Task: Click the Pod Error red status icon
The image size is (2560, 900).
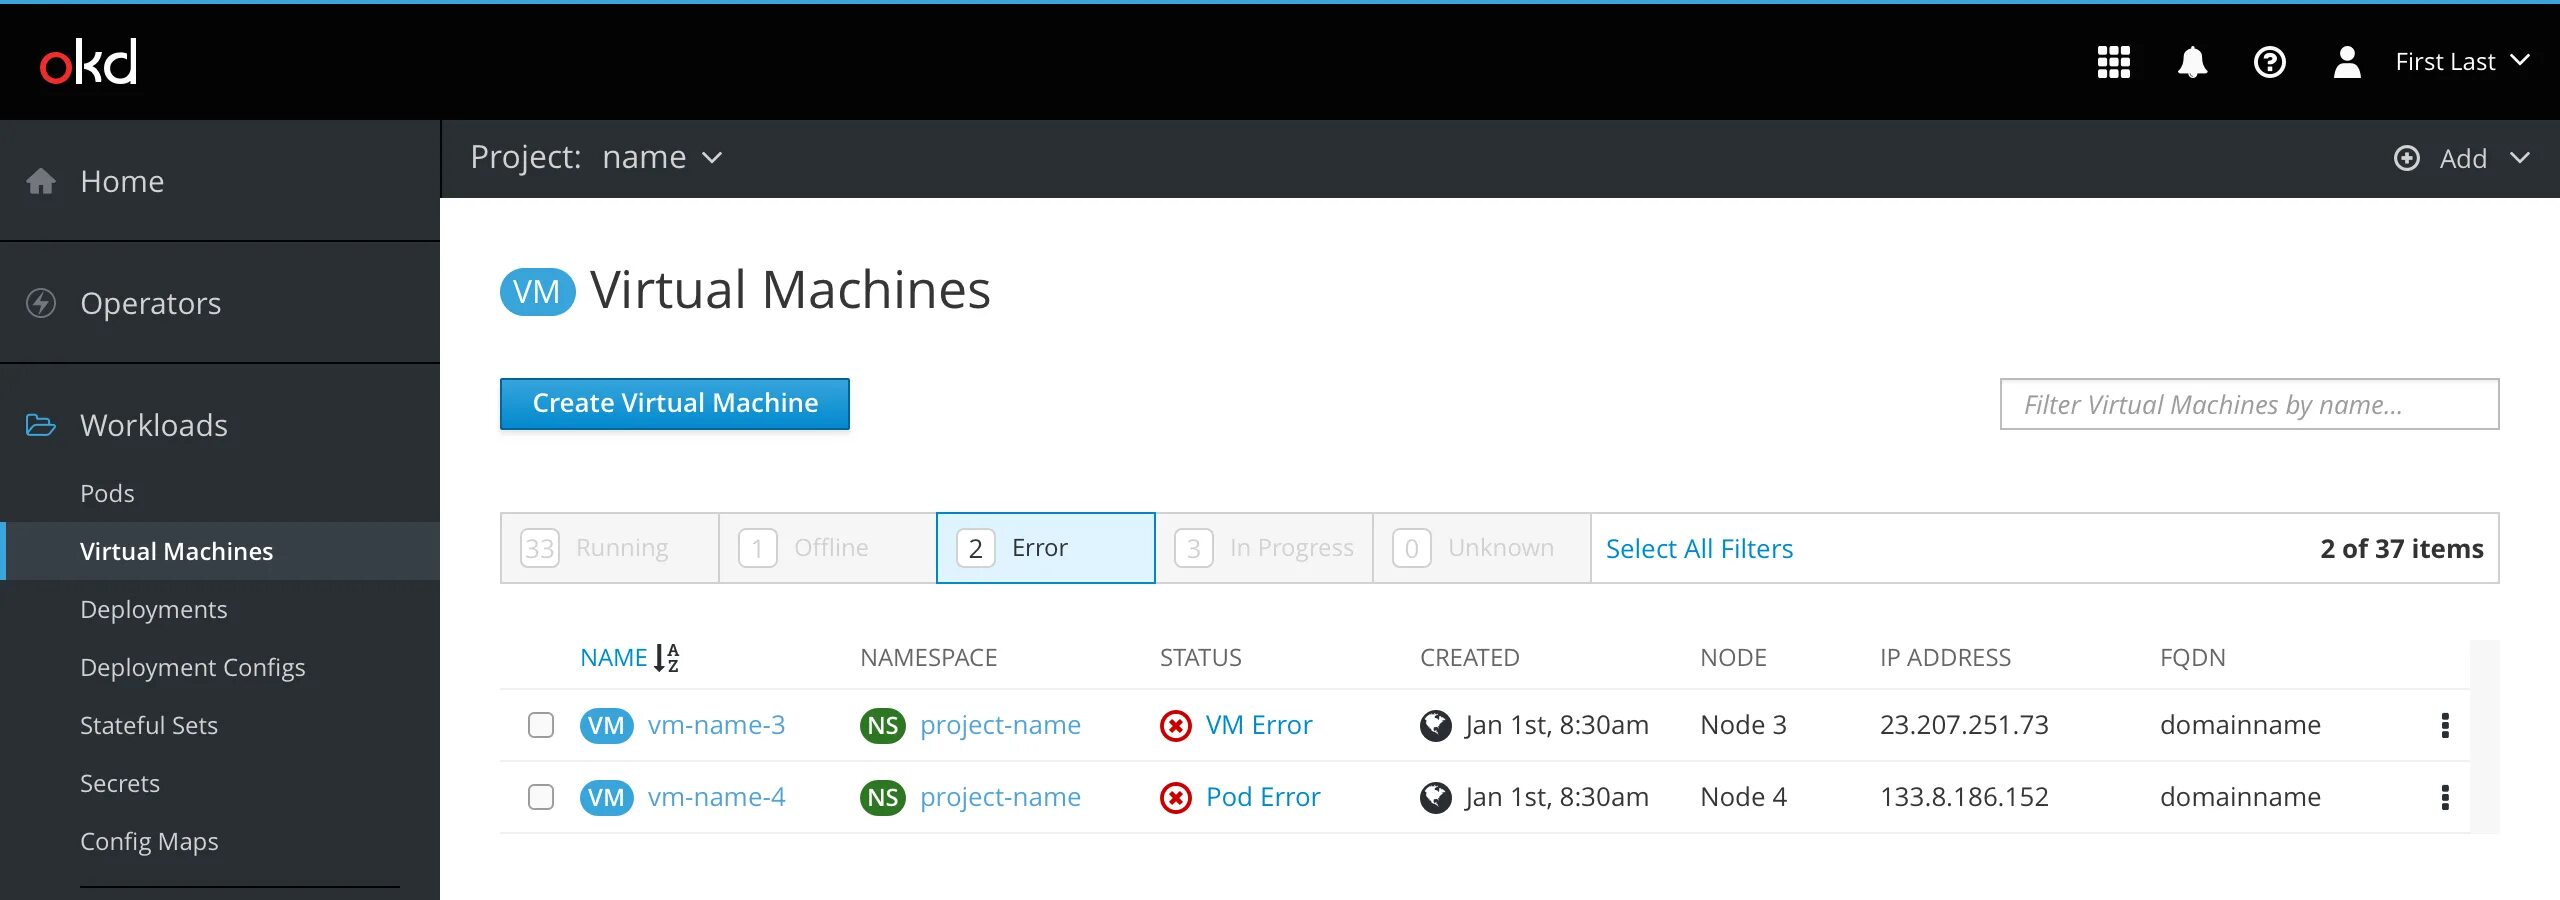Action: [1176, 797]
